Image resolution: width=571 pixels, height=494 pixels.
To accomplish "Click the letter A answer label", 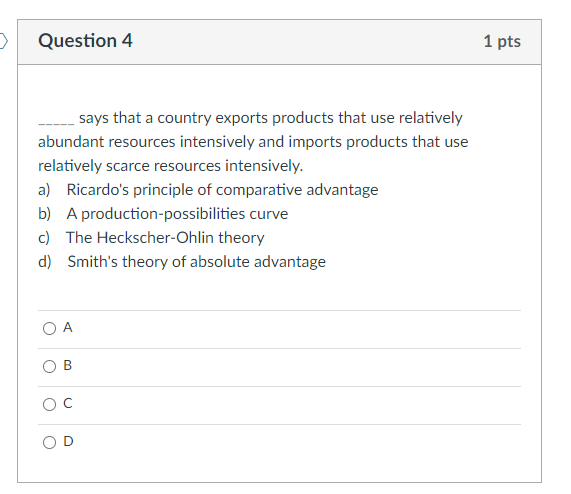I will click(68, 328).
